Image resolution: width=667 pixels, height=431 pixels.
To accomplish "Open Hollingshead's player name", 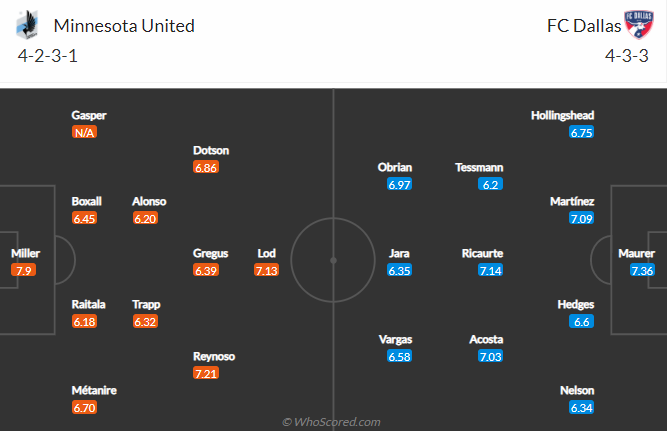I will click(x=562, y=115).
